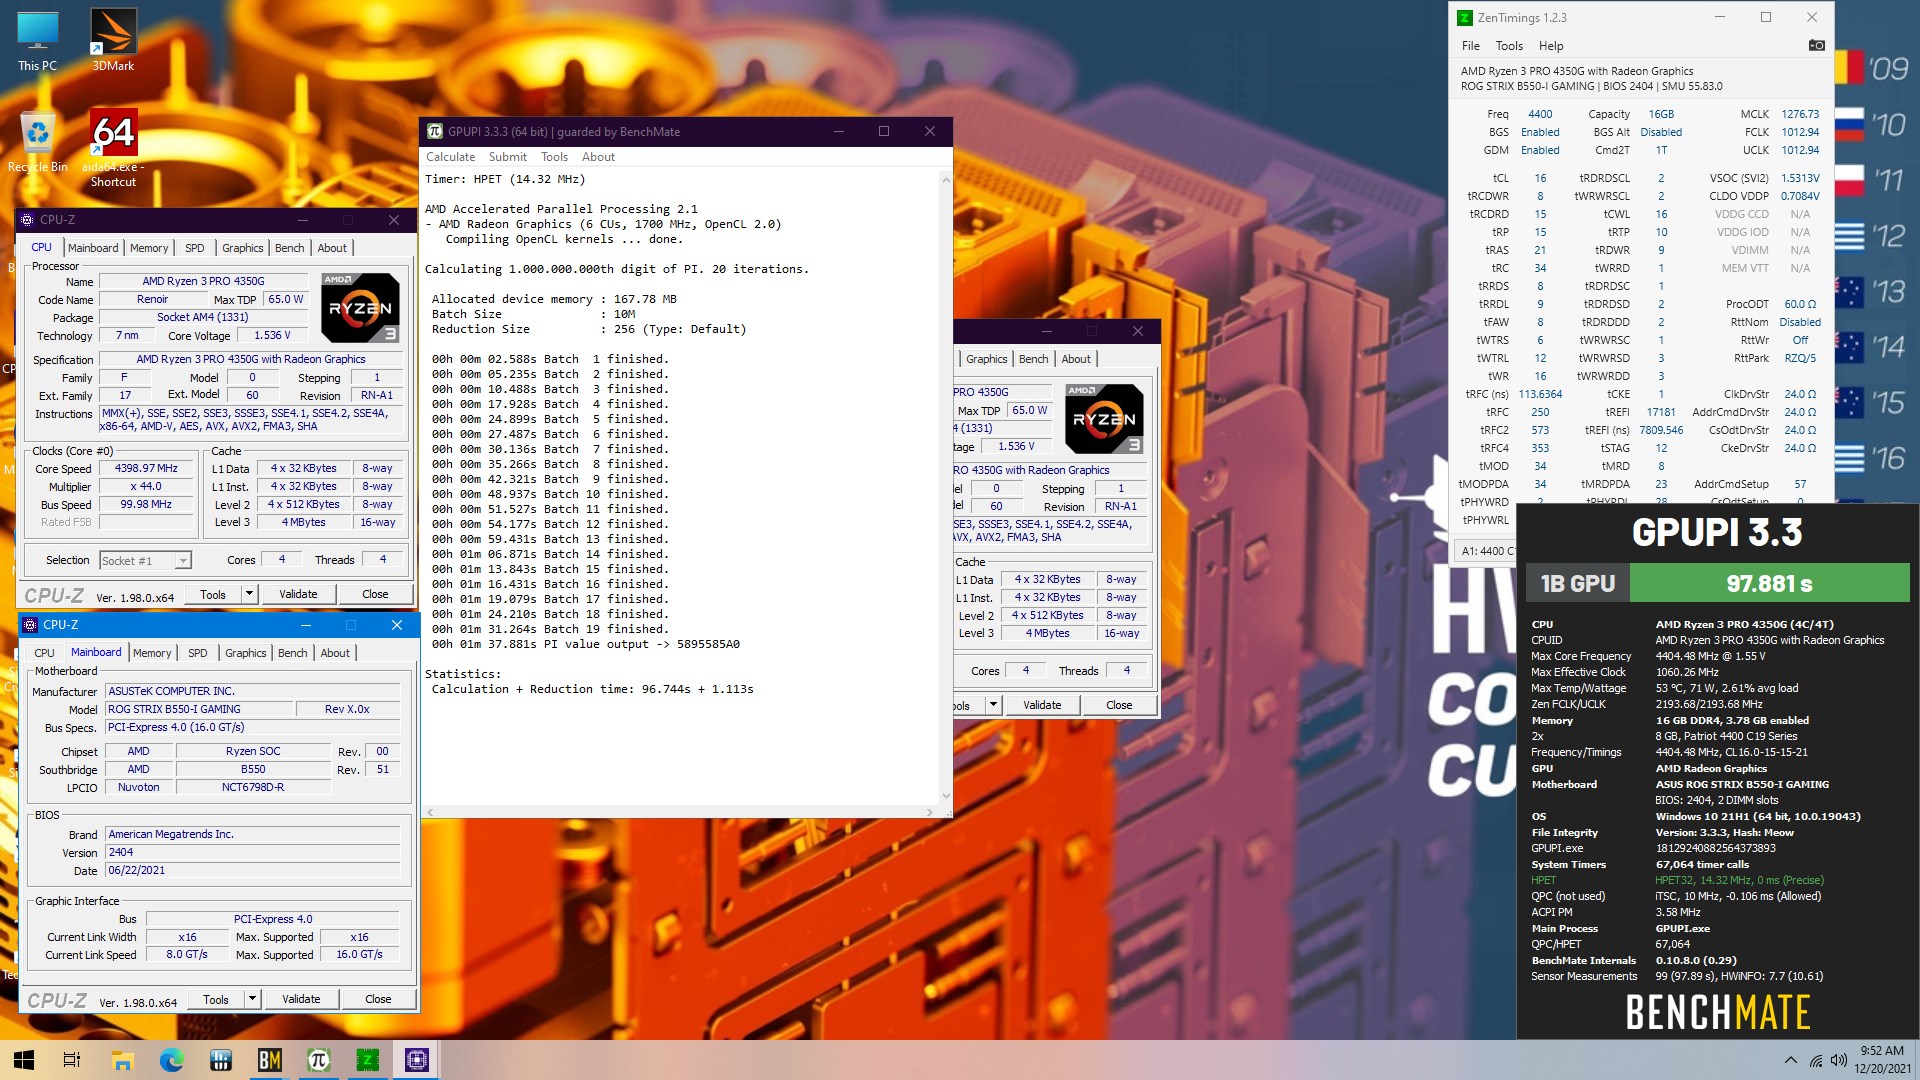Open the 3DMark desktop shortcut

pos(113,41)
